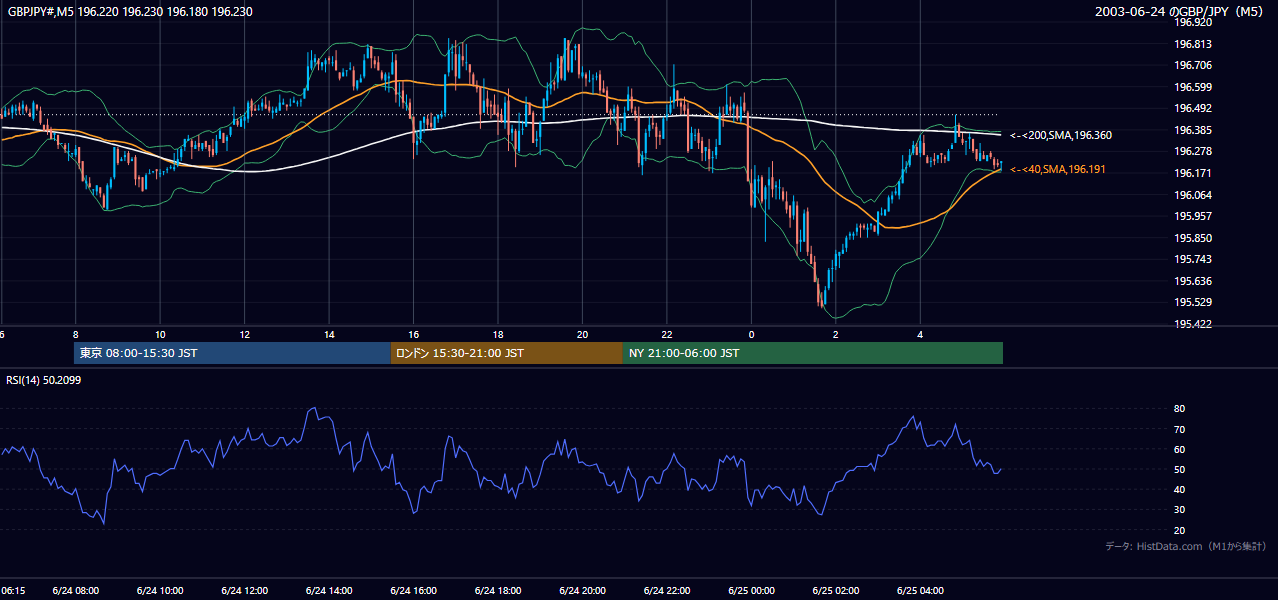
Task: Click the 6/24 16:00 bottom axis label
Action: click(414, 591)
